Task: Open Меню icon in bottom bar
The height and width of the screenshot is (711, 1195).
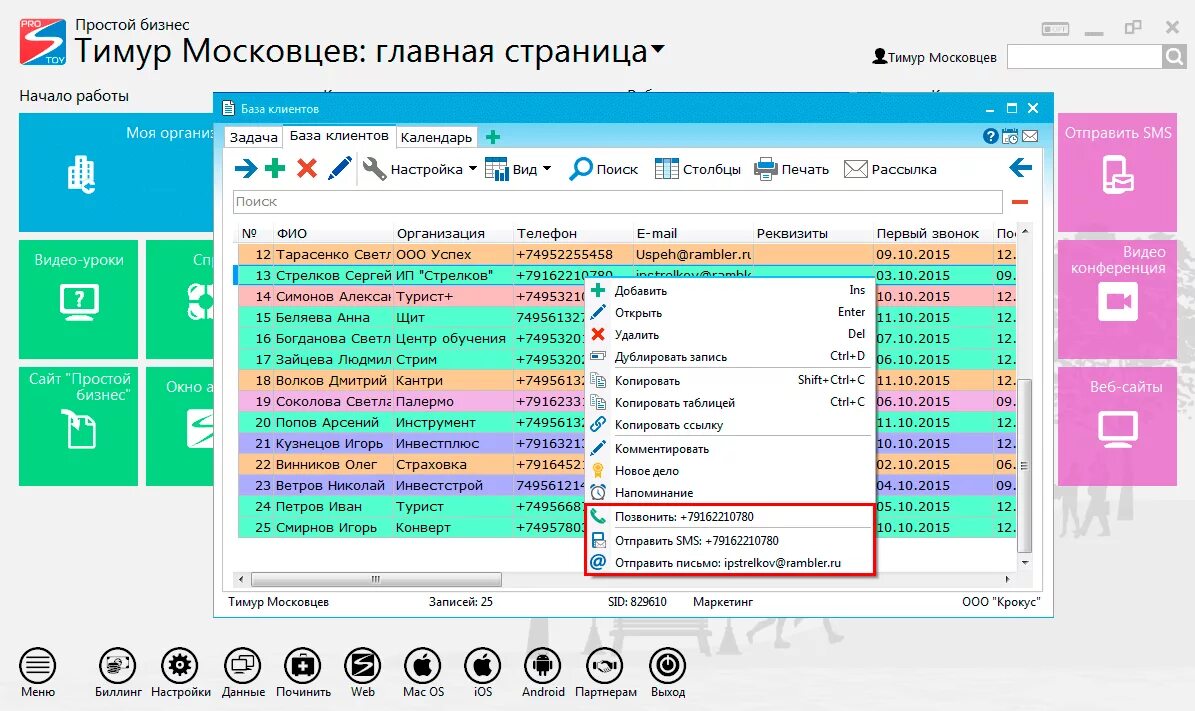Action: (37, 666)
